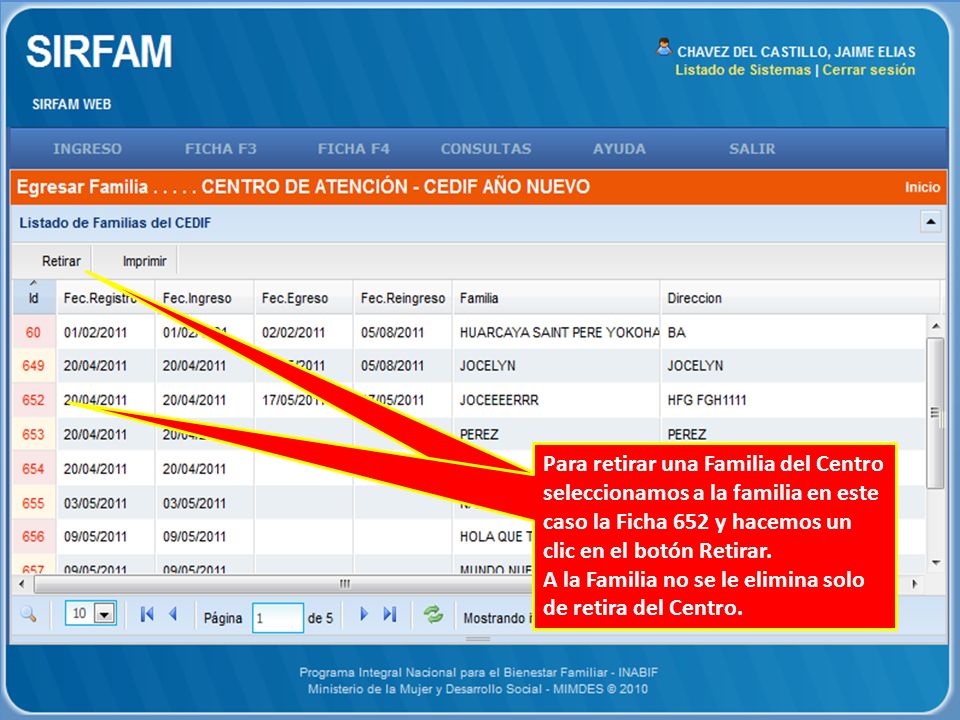Click the Fec.Egreso column header

(x=304, y=298)
